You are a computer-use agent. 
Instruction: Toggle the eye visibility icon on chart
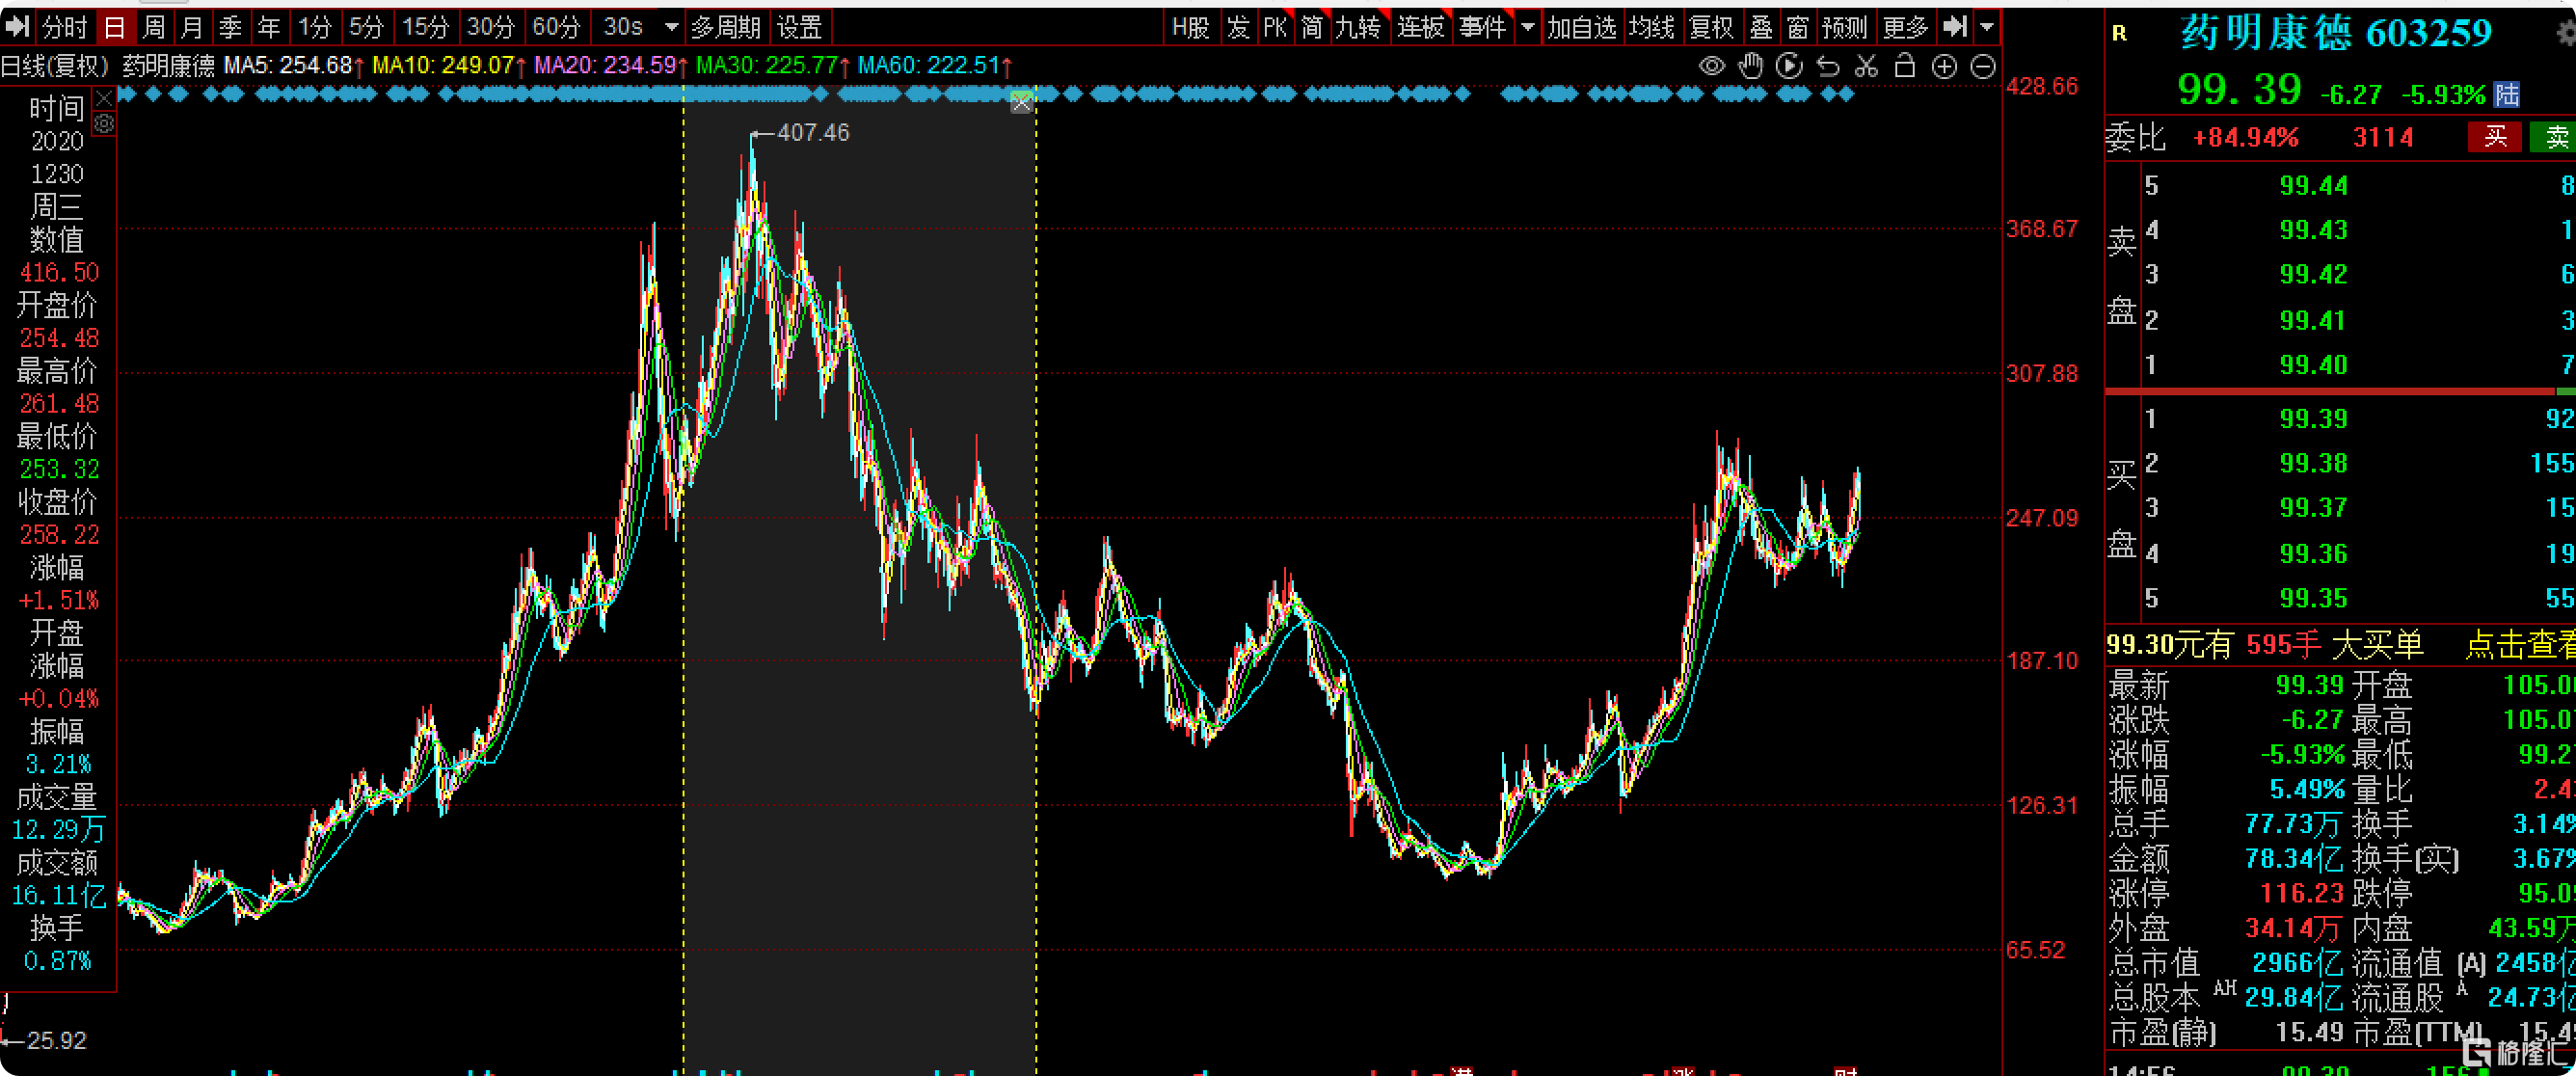click(1712, 67)
